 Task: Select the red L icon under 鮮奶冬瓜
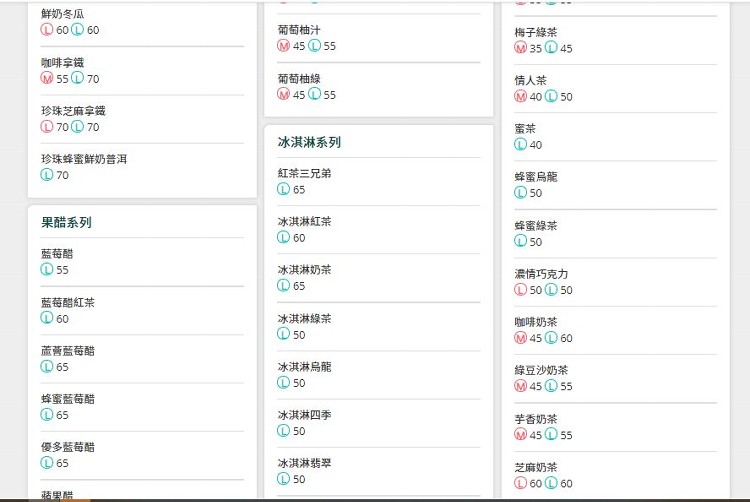(47, 30)
